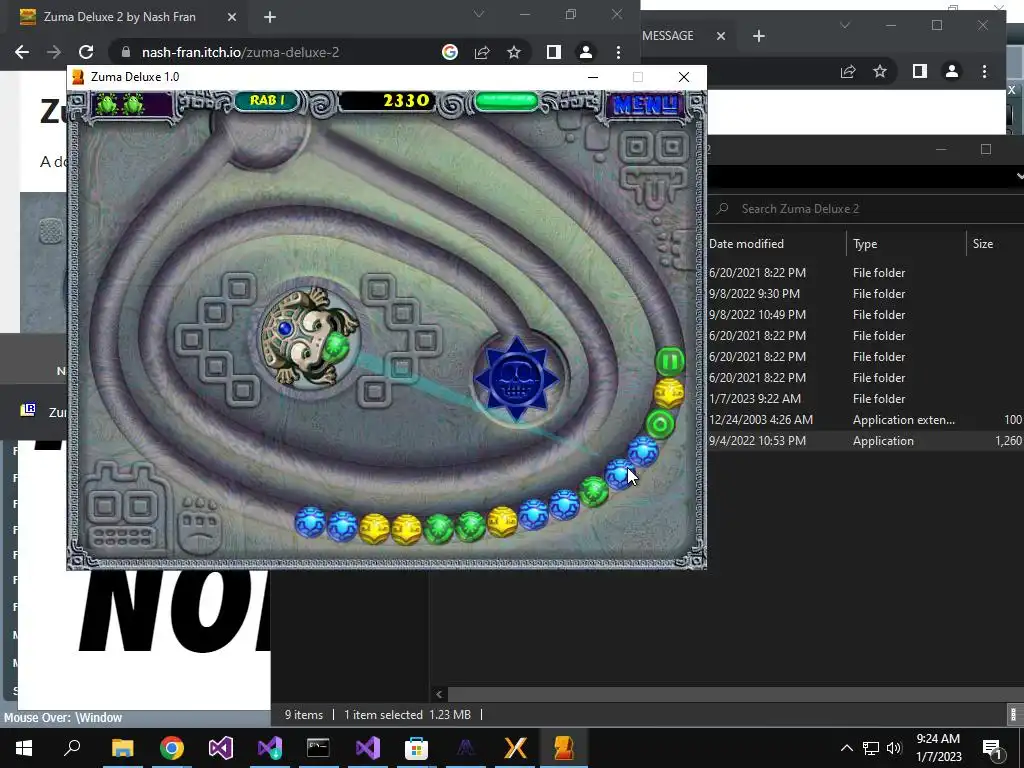Sort by the Size column header
The image size is (1024, 768).
pos(995,244)
